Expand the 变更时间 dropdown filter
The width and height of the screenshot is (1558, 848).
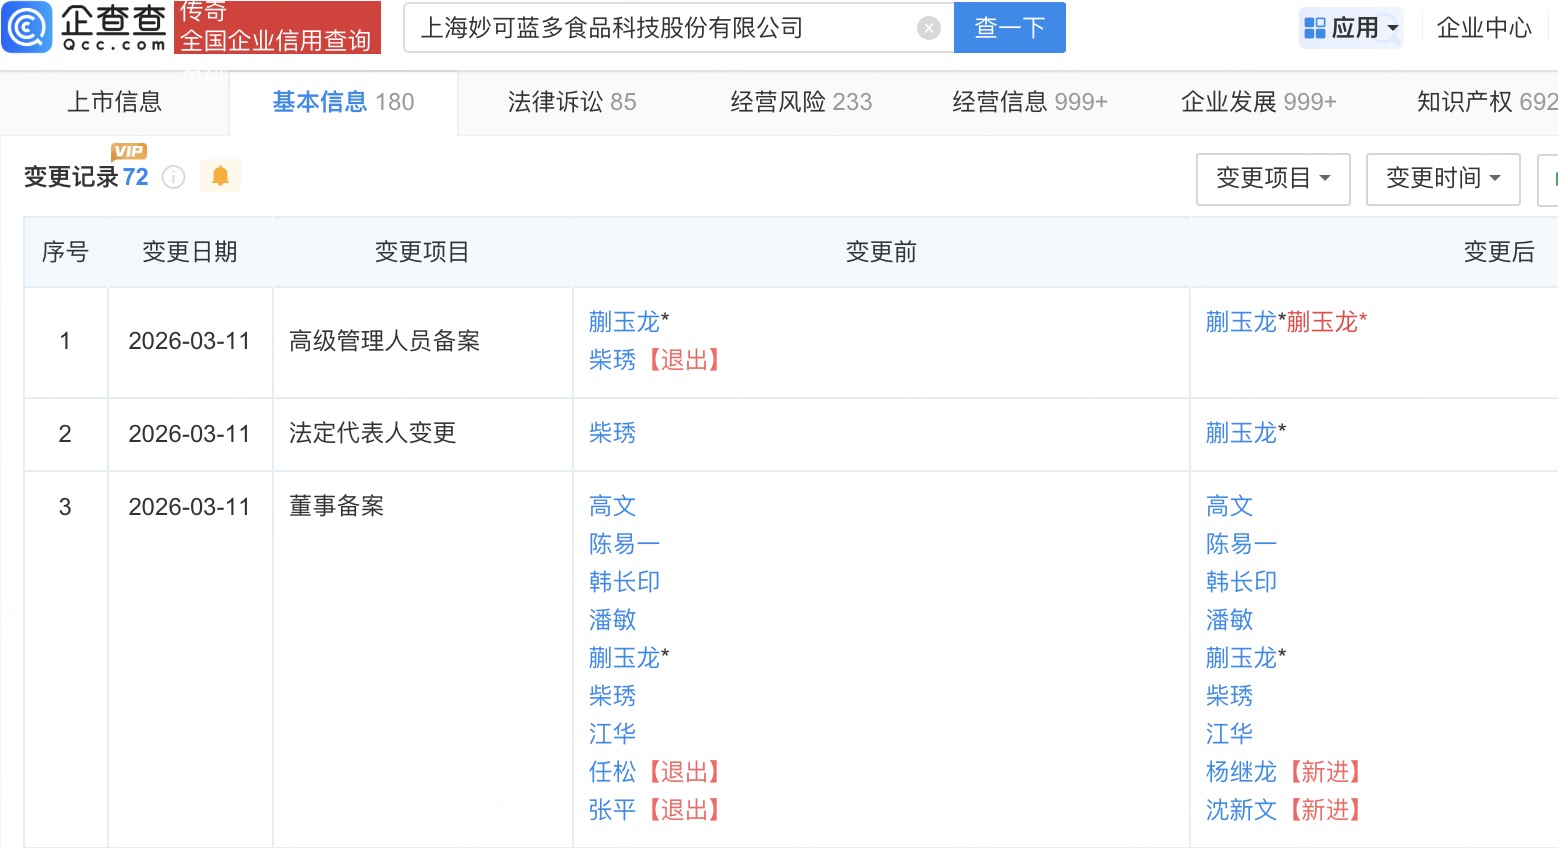1442,179
